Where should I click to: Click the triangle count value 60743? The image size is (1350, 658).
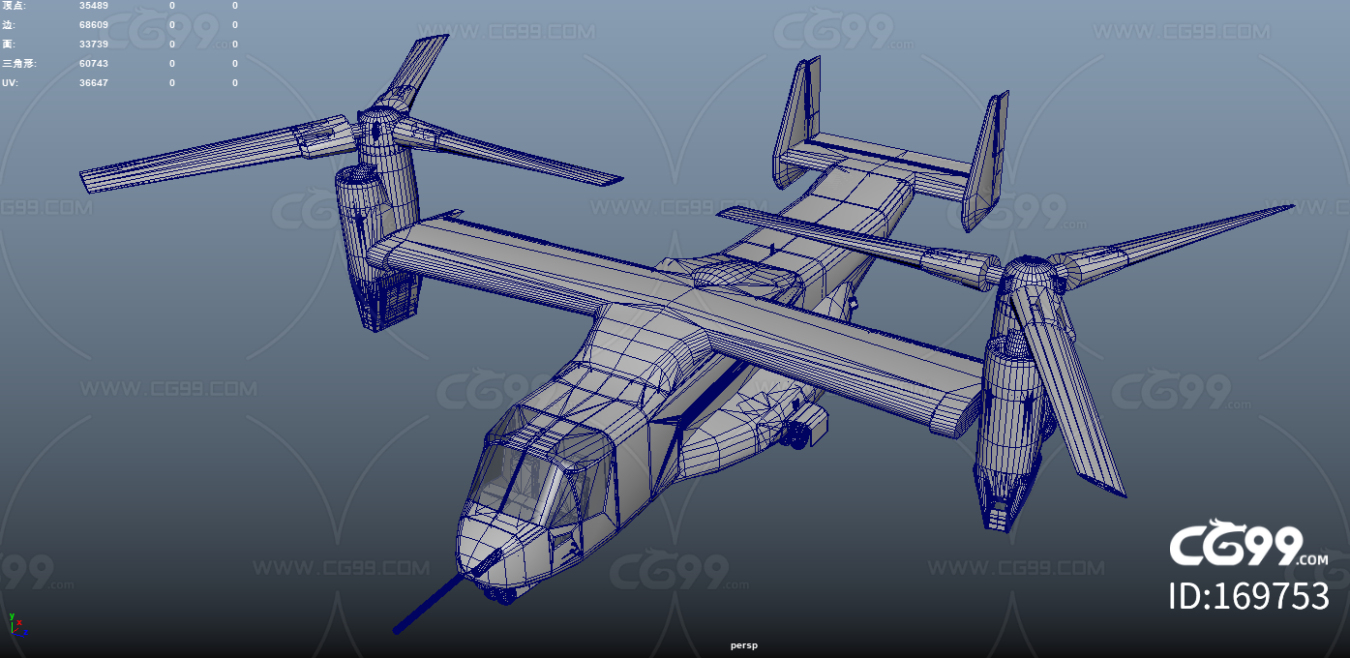pos(94,63)
